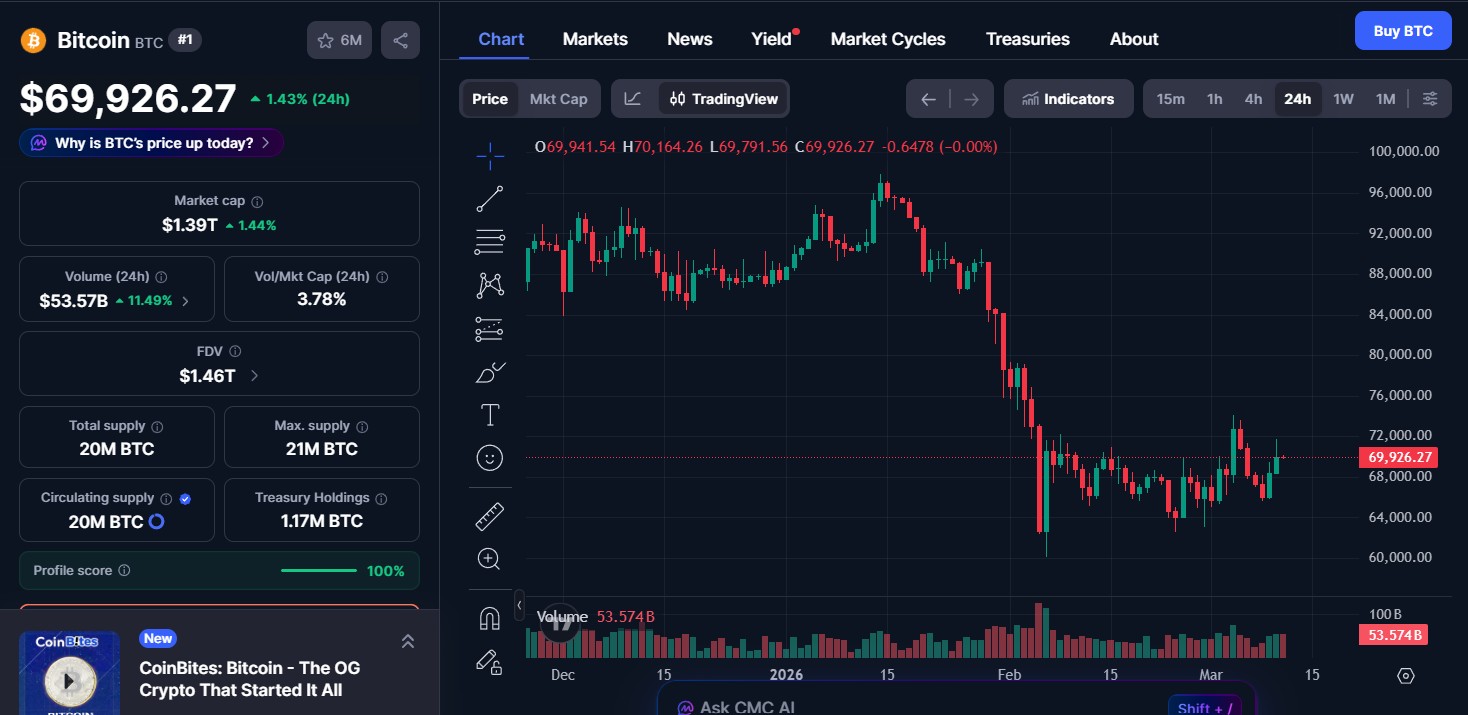Switch to the Markets tab
1468x715 pixels.
[594, 38]
